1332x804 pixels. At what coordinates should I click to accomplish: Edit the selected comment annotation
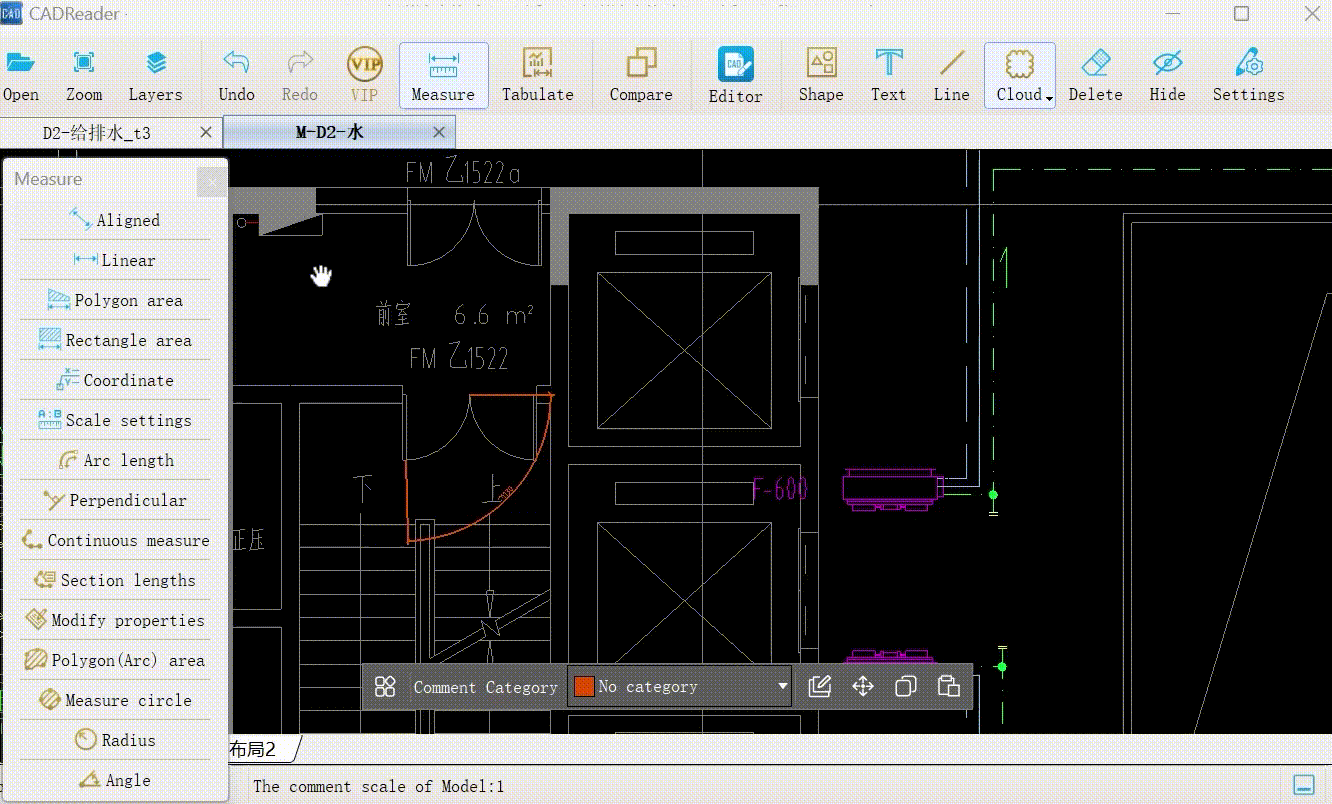pos(819,687)
